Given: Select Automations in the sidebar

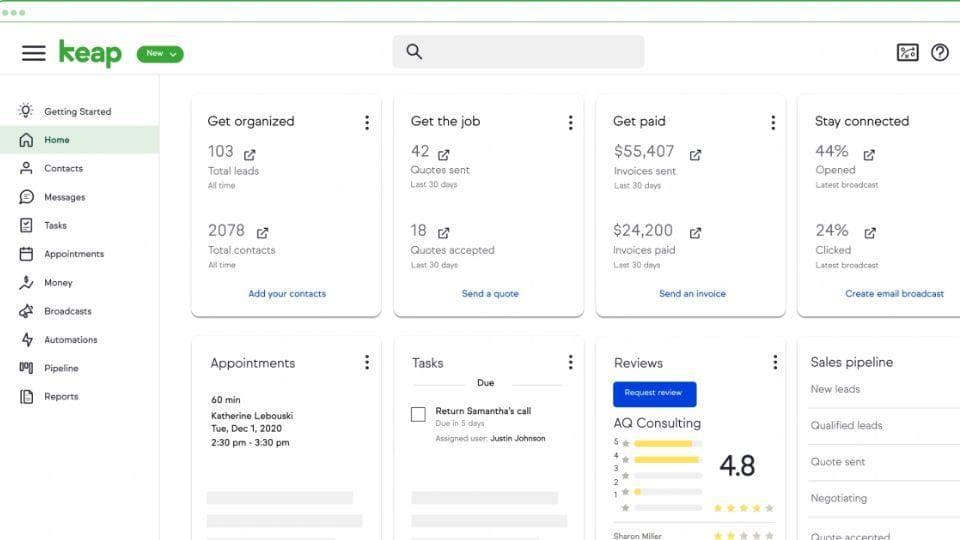Looking at the screenshot, I should (x=70, y=340).
